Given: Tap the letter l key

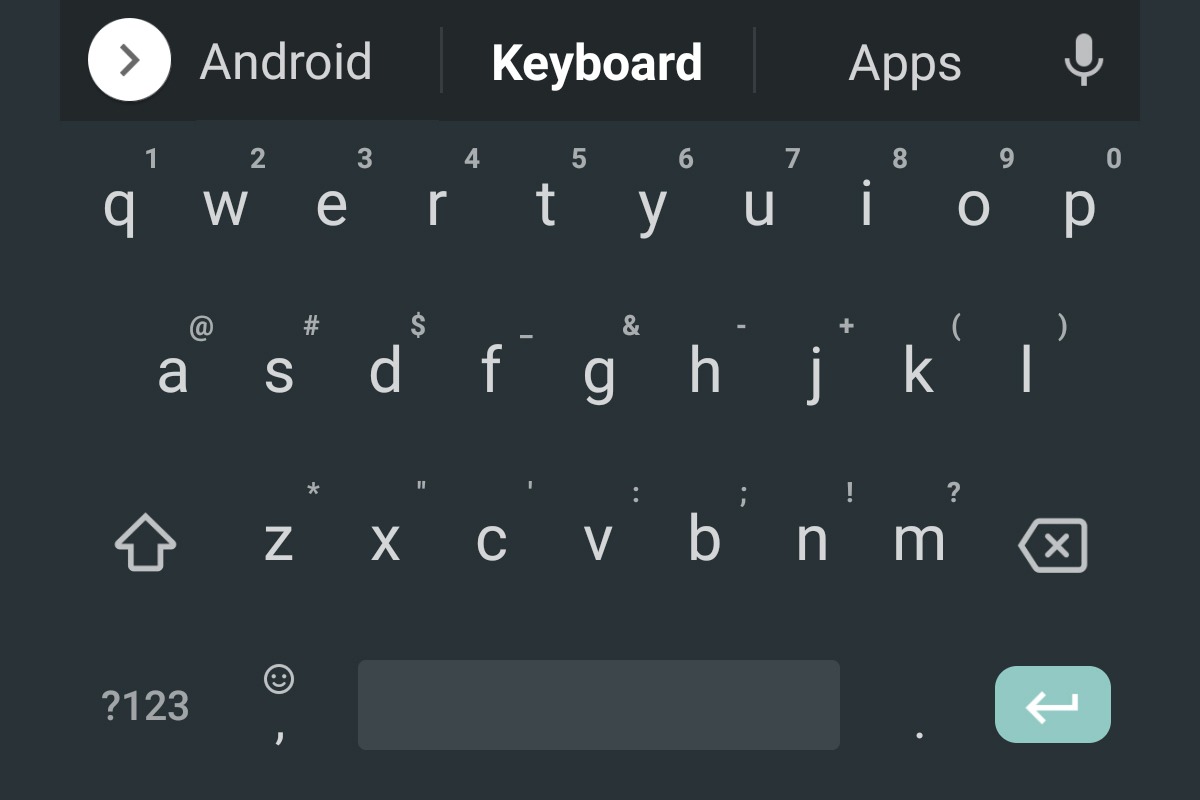Looking at the screenshot, I should 1026,370.
